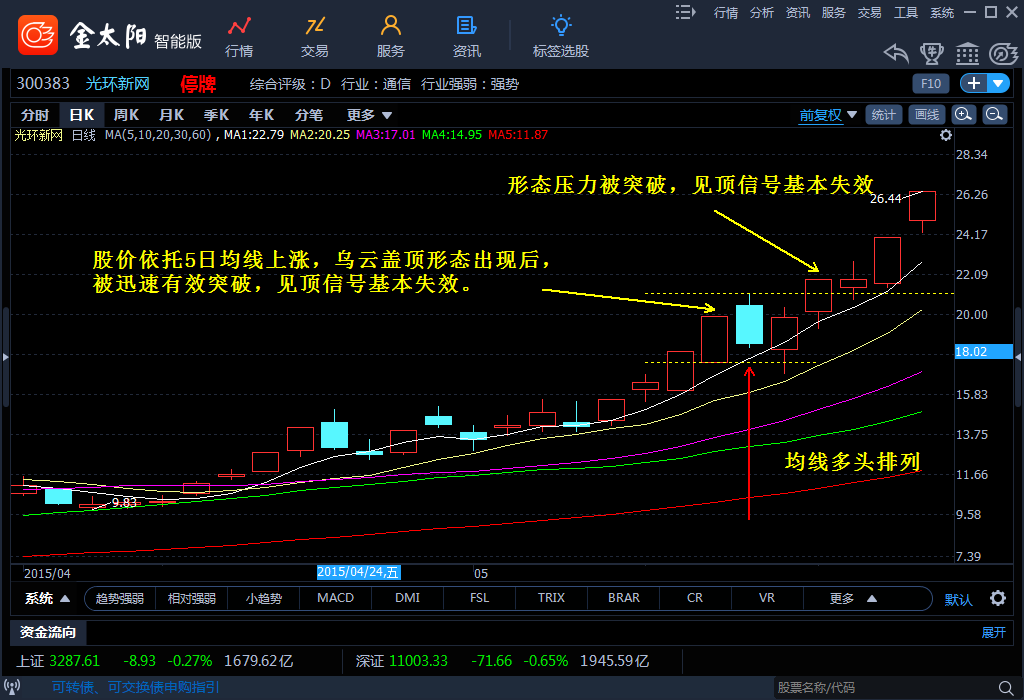Expand 更多 indicators in the bottom bar
Viewport: 1024px width, 700px height.
pos(853,598)
